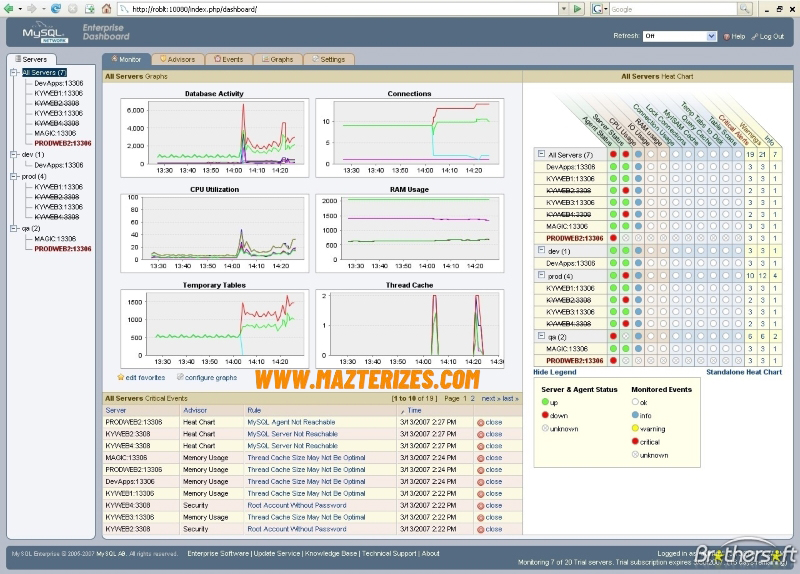
Task: Click the browser Back arrow icon
Action: [9, 8]
